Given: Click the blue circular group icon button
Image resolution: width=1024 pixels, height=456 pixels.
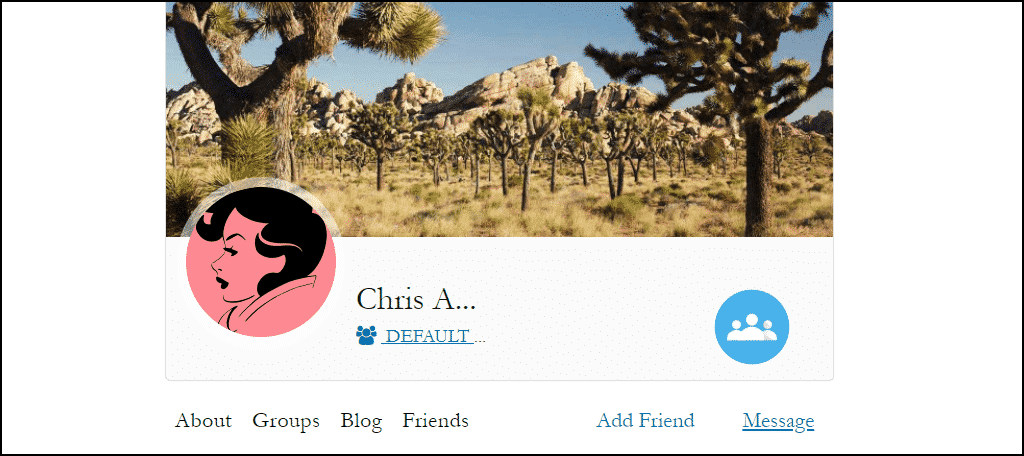Looking at the screenshot, I should point(752,327).
